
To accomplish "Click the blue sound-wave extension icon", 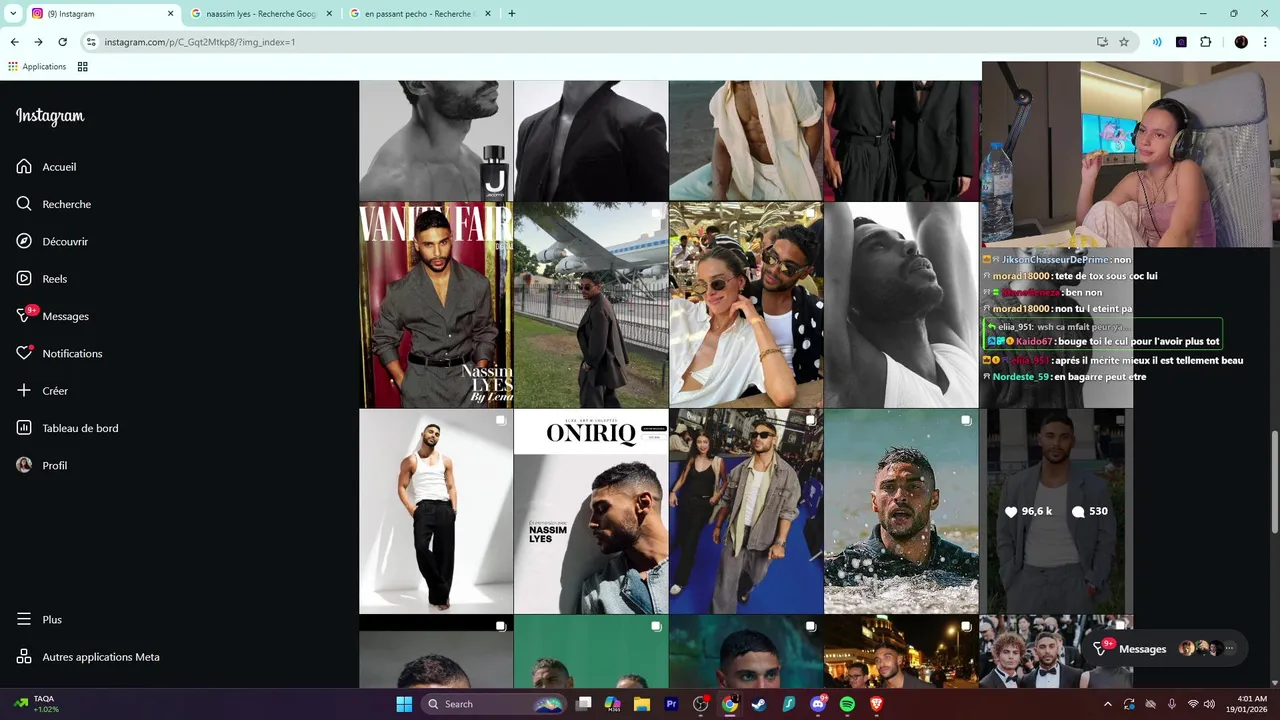I will click(x=1157, y=42).
